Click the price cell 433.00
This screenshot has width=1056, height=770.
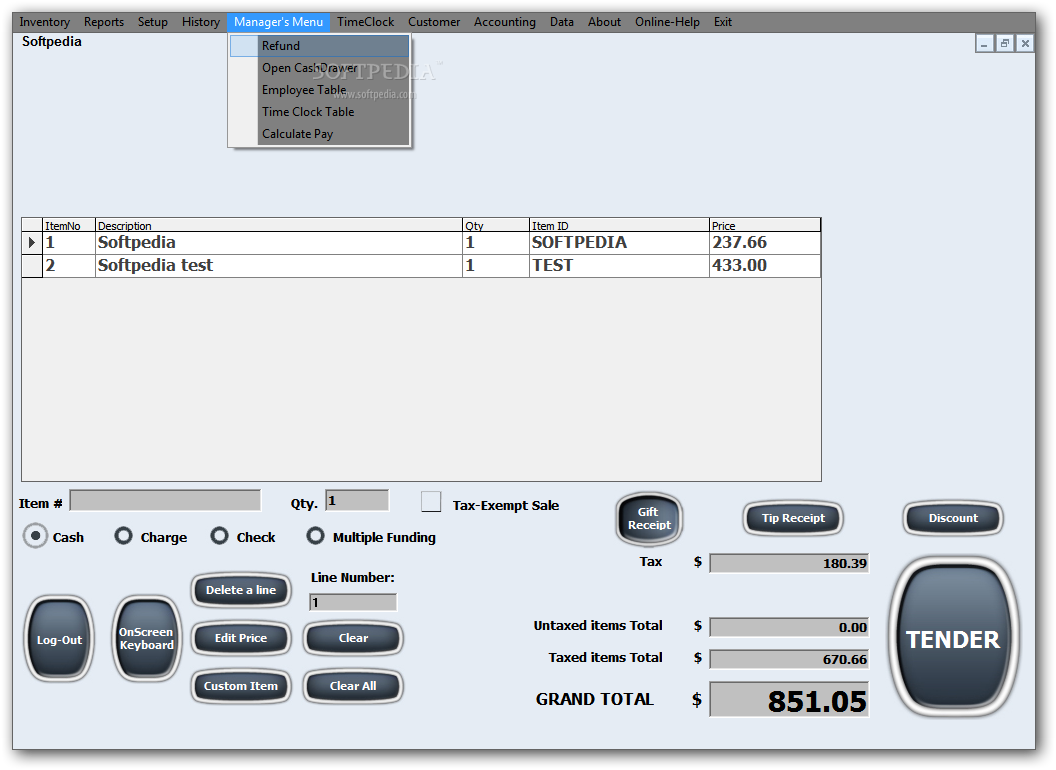pyautogui.click(x=764, y=265)
